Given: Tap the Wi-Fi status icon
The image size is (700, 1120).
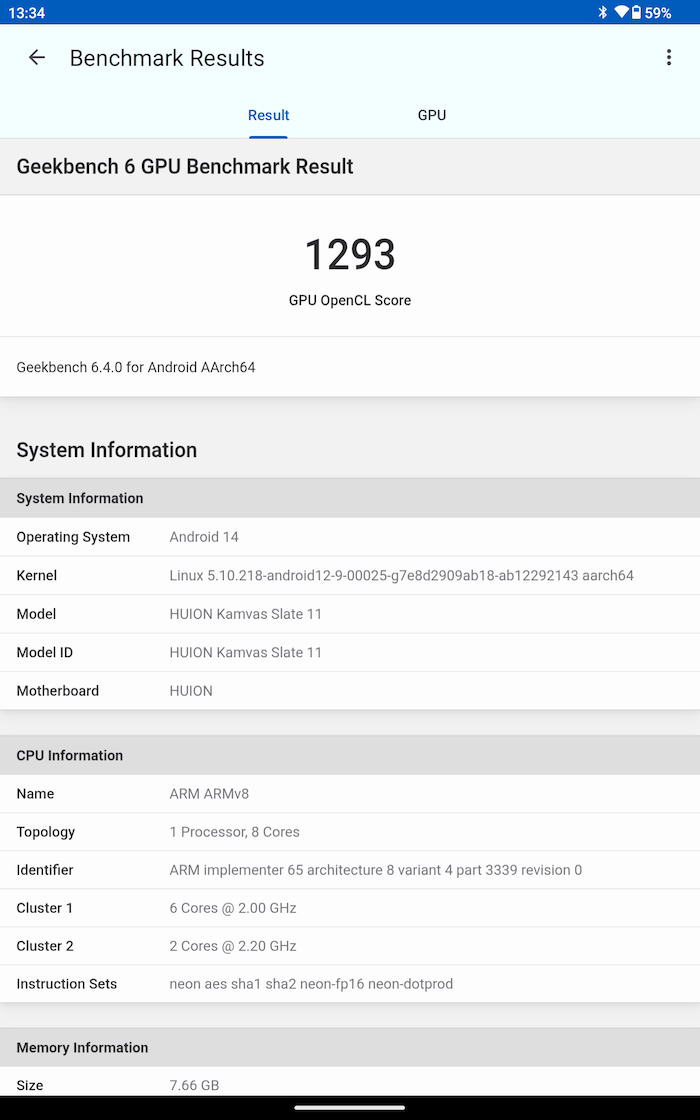Looking at the screenshot, I should pos(621,12).
